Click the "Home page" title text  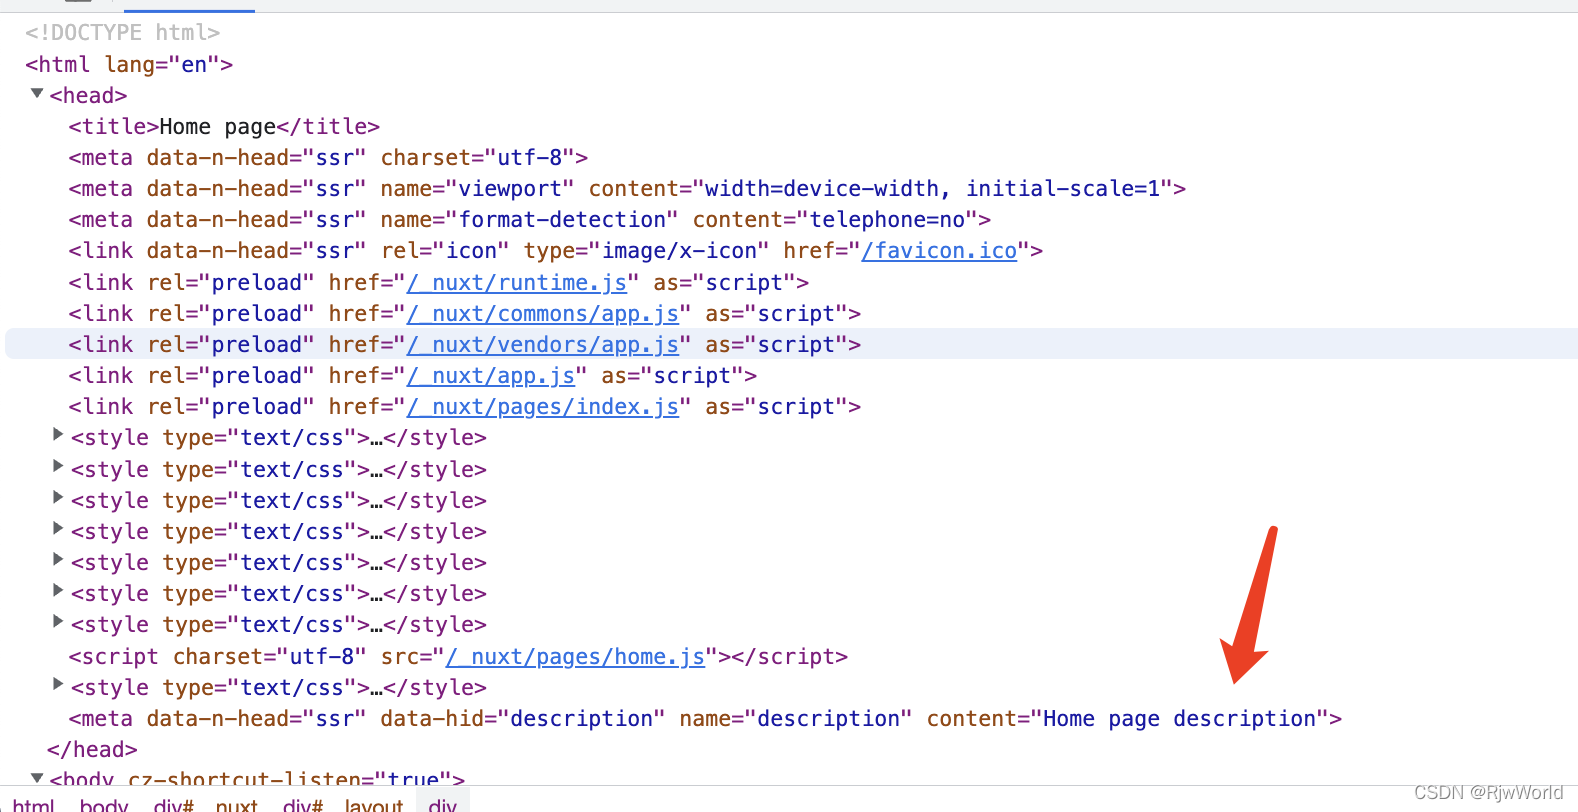point(218,127)
